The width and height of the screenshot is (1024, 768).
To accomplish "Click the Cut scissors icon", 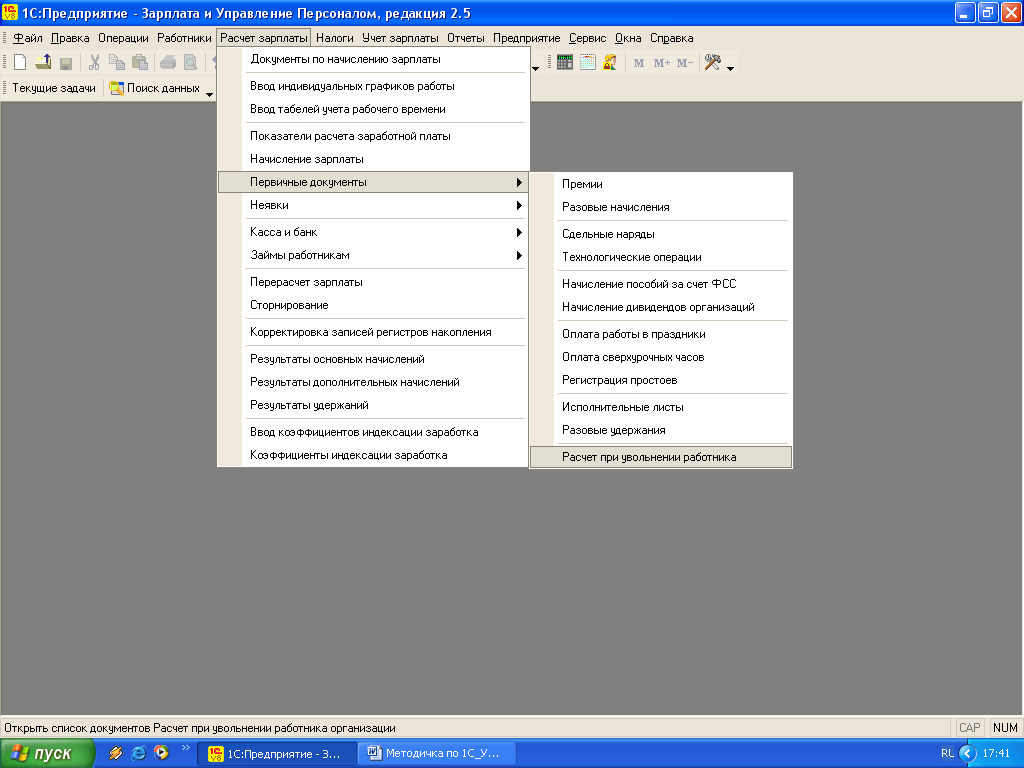I will tap(94, 63).
